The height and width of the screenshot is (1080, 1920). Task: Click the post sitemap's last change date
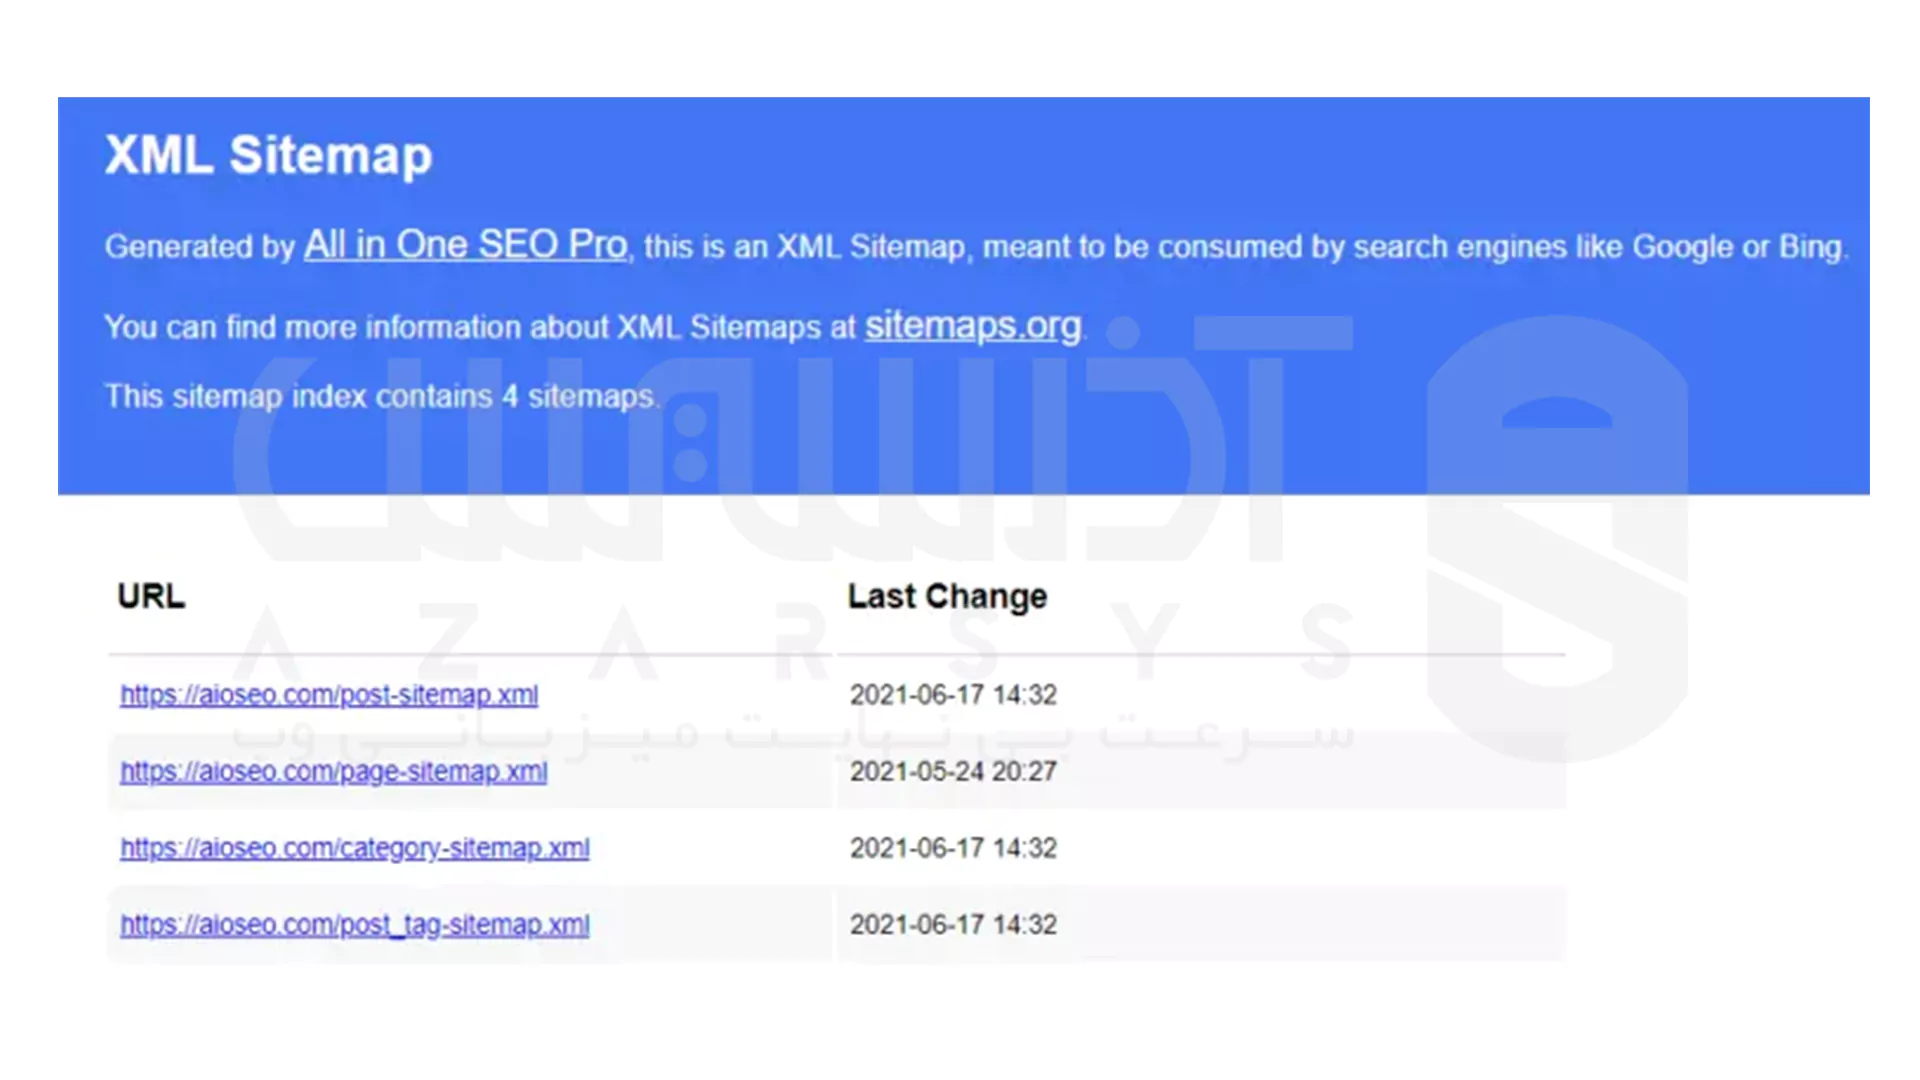953,694
